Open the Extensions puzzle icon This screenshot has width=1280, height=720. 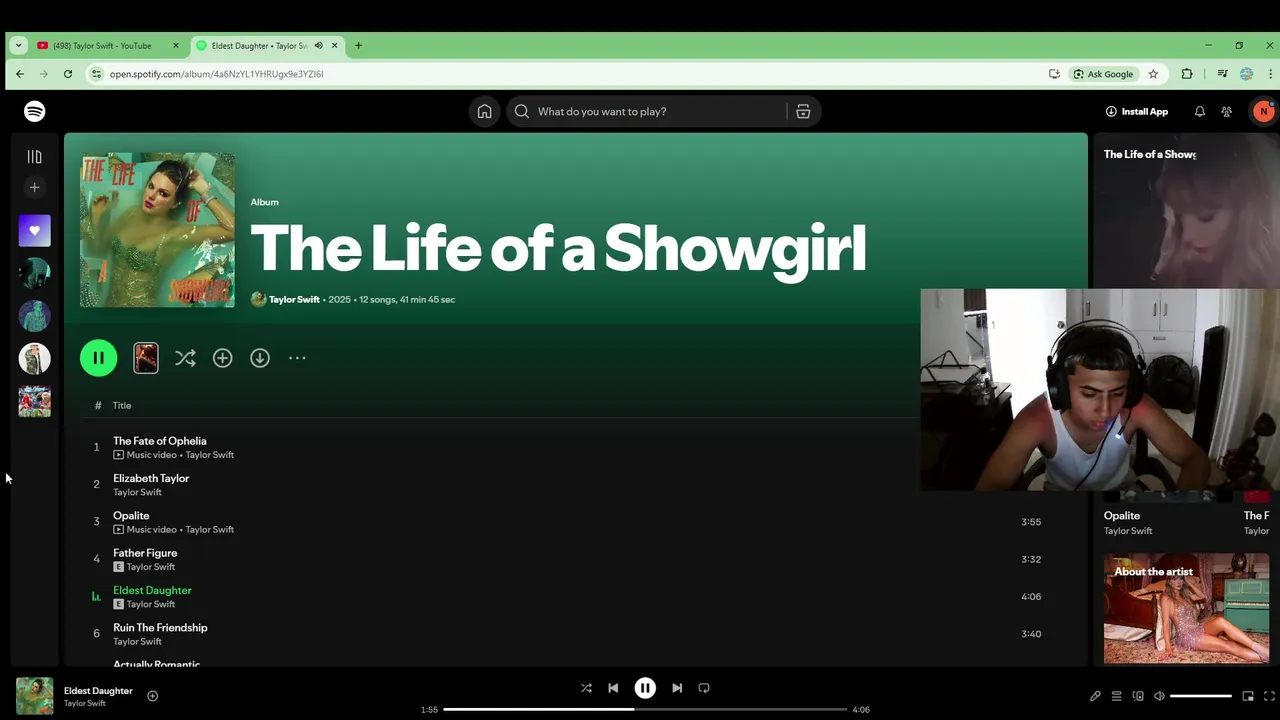(x=1187, y=74)
